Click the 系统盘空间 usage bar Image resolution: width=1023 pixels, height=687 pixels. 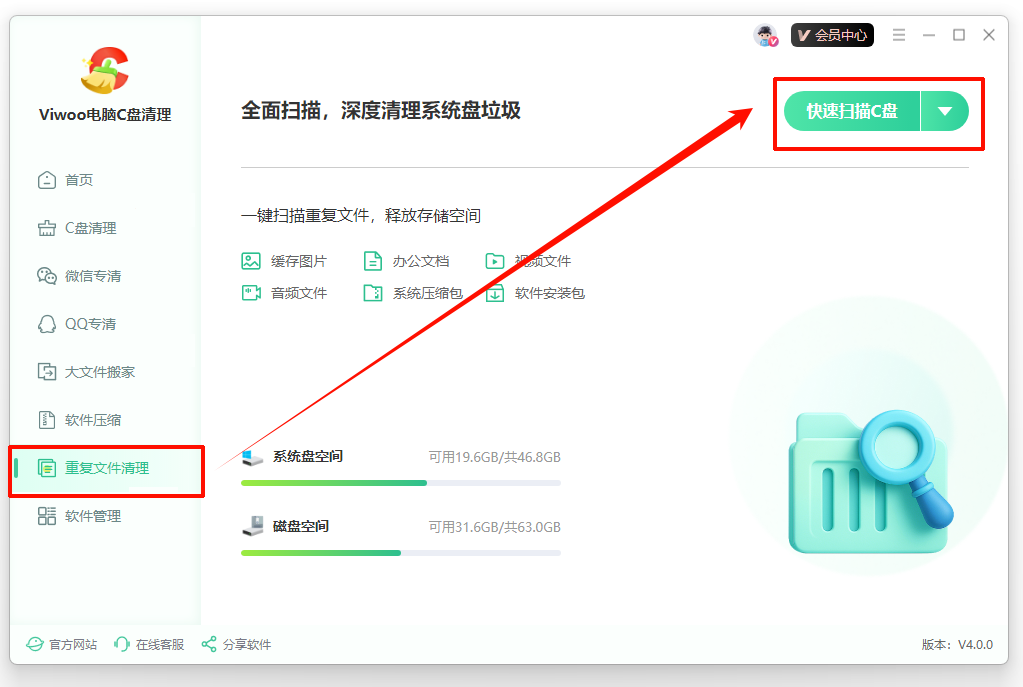(x=400, y=483)
